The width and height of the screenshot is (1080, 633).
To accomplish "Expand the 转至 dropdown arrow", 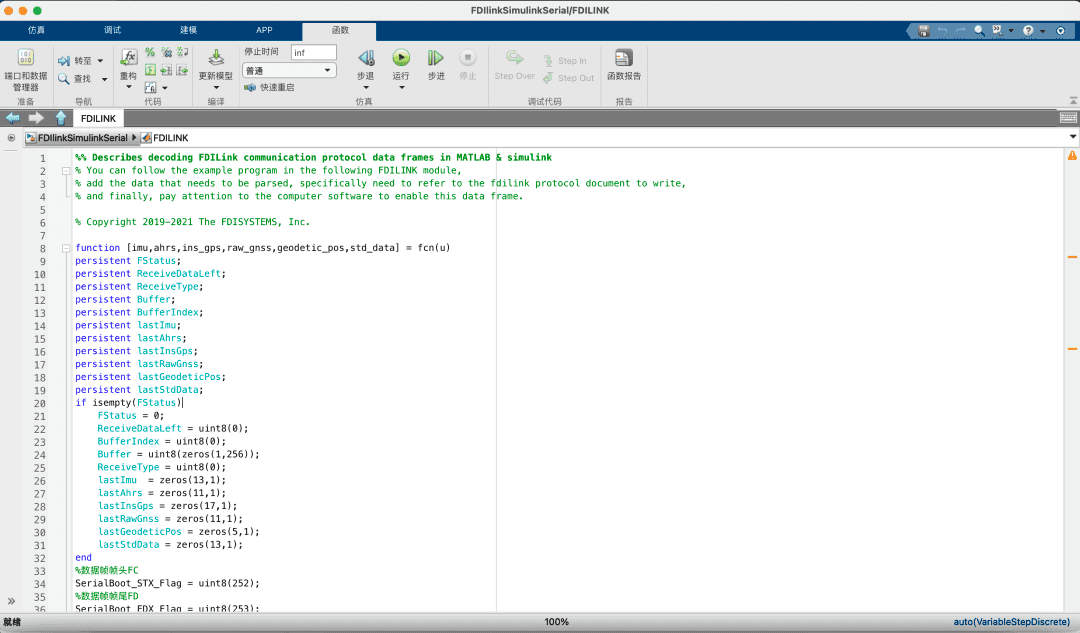I will click(100, 61).
